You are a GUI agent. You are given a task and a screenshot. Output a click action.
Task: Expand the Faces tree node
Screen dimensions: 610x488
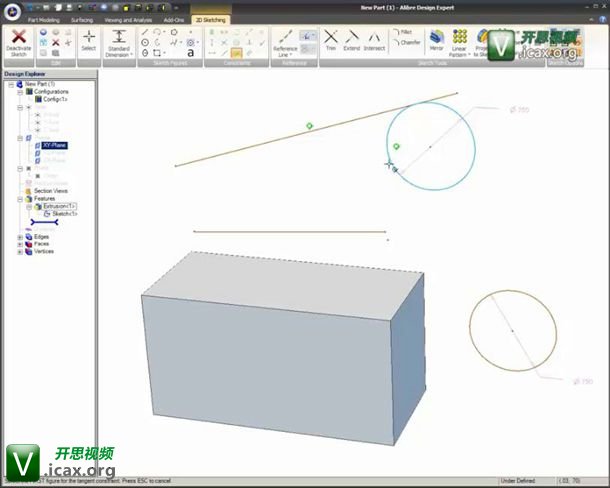(20, 244)
